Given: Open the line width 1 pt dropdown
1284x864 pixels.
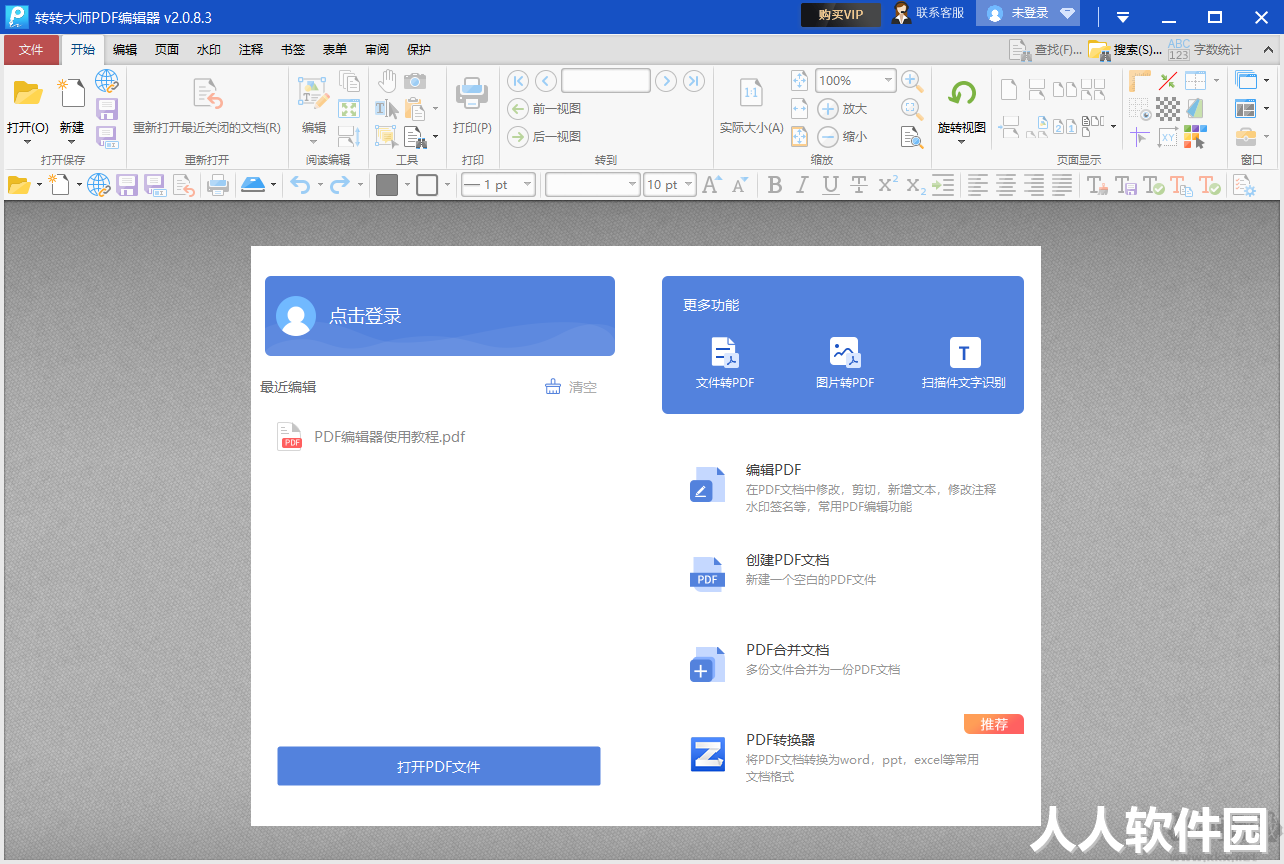Looking at the screenshot, I should pos(527,184).
